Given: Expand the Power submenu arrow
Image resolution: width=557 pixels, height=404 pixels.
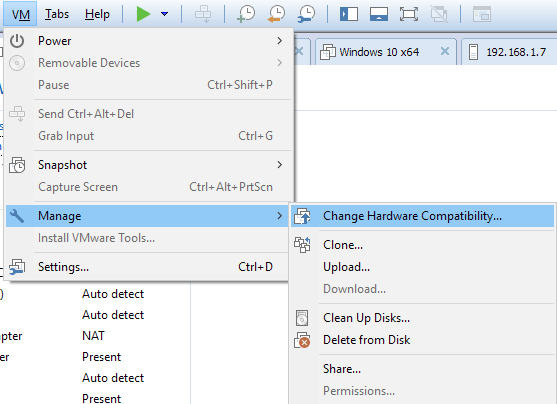Looking at the screenshot, I should pyautogui.click(x=280, y=41).
